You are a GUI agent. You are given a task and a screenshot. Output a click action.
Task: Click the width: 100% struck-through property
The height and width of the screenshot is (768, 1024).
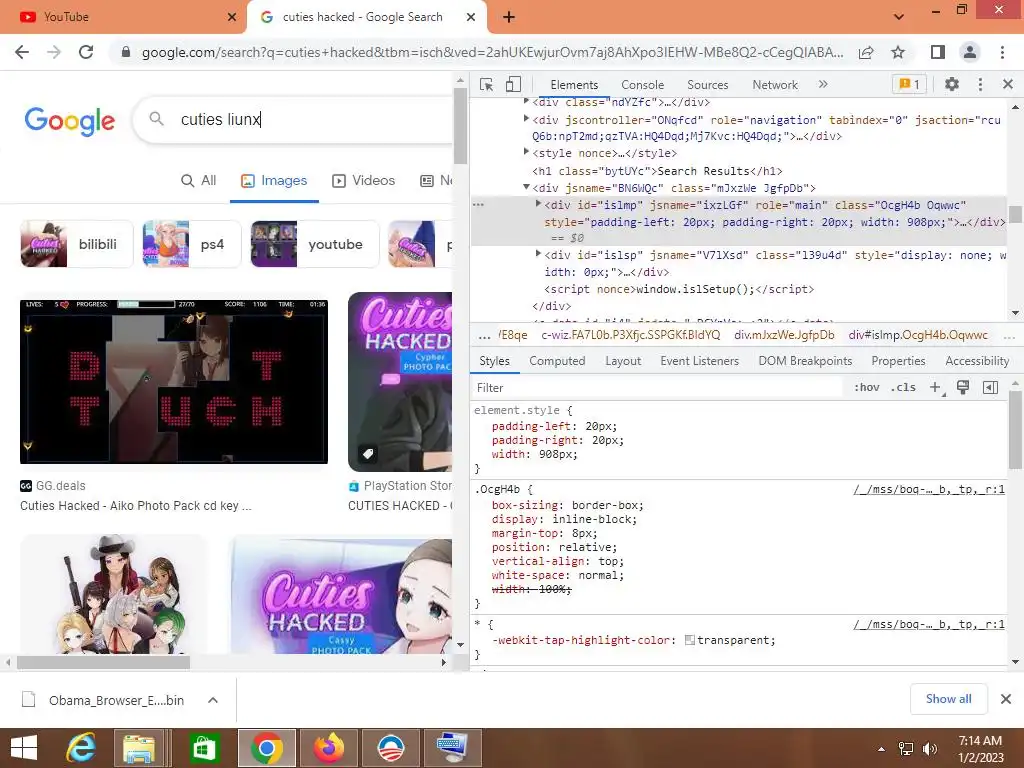531,589
